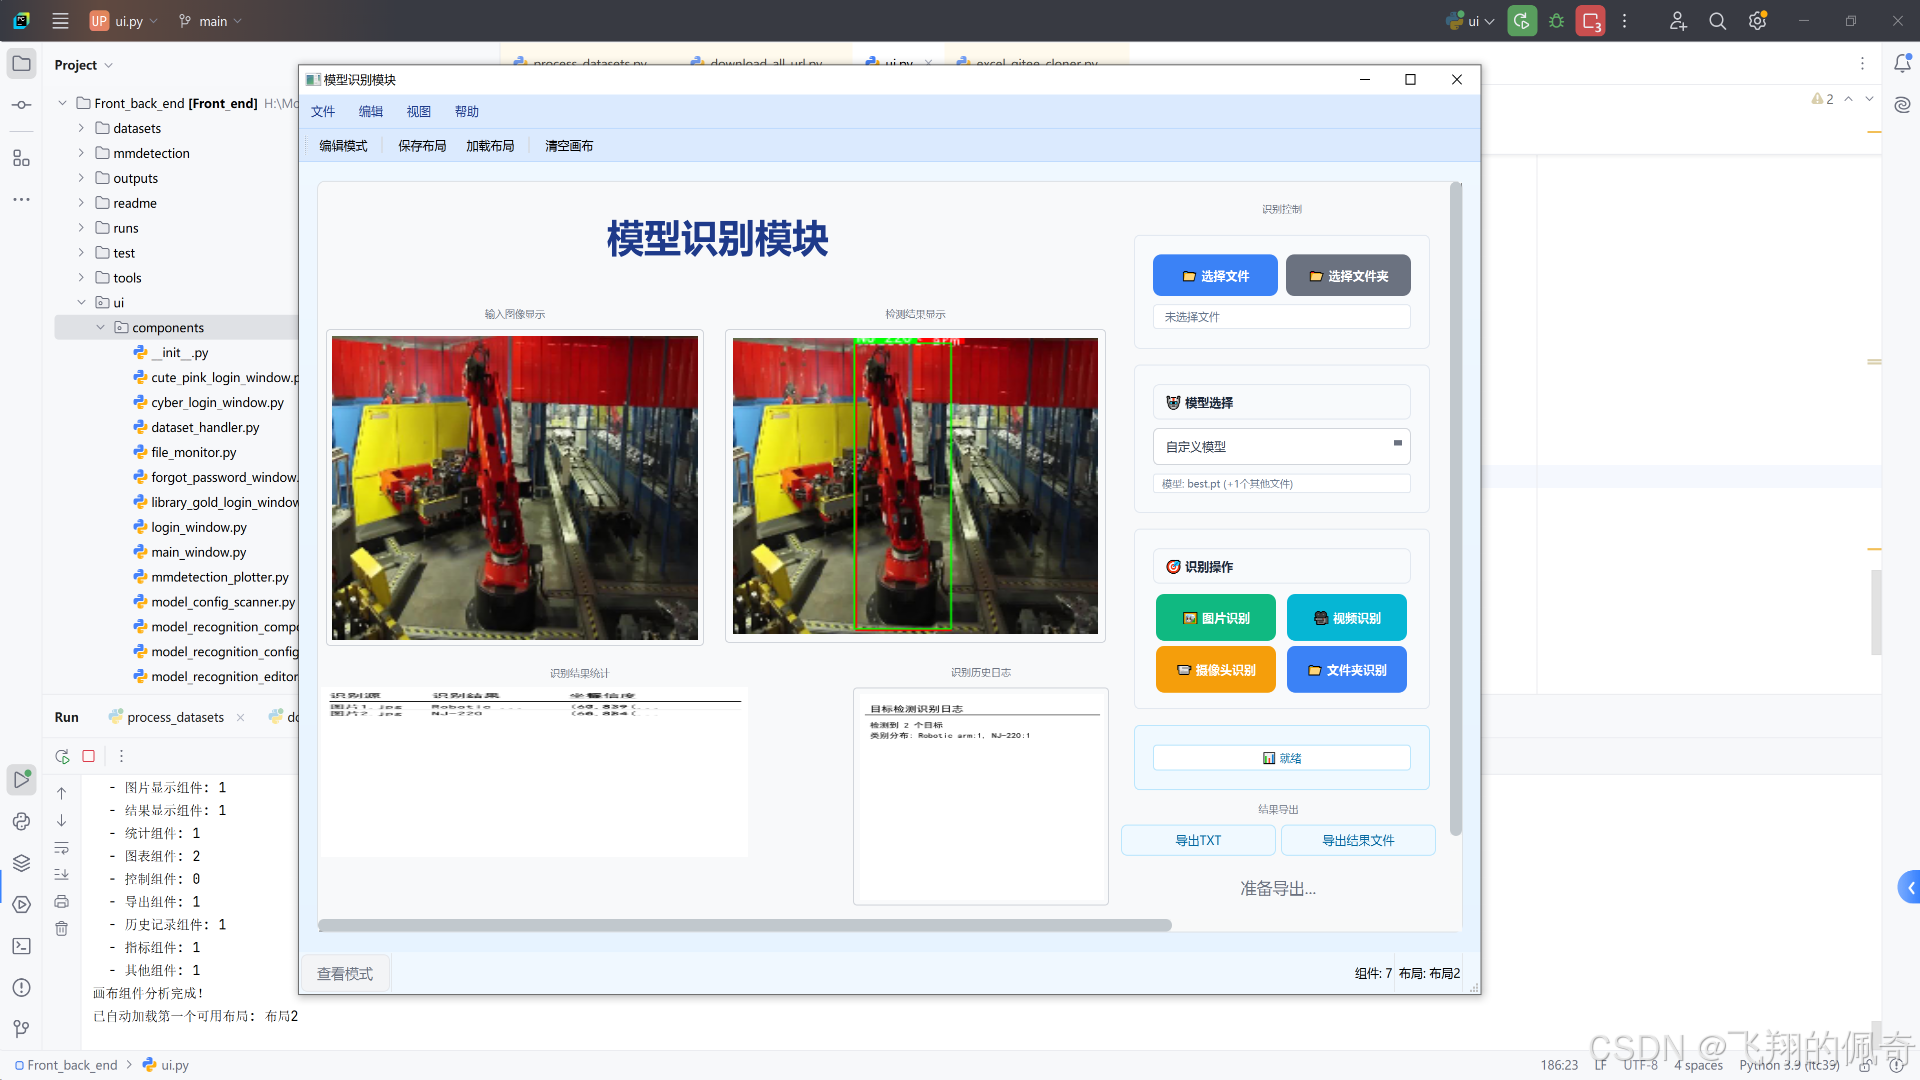The width and height of the screenshot is (1920, 1080).
Task: Open the Terminal tool window icon
Action: coord(21,946)
